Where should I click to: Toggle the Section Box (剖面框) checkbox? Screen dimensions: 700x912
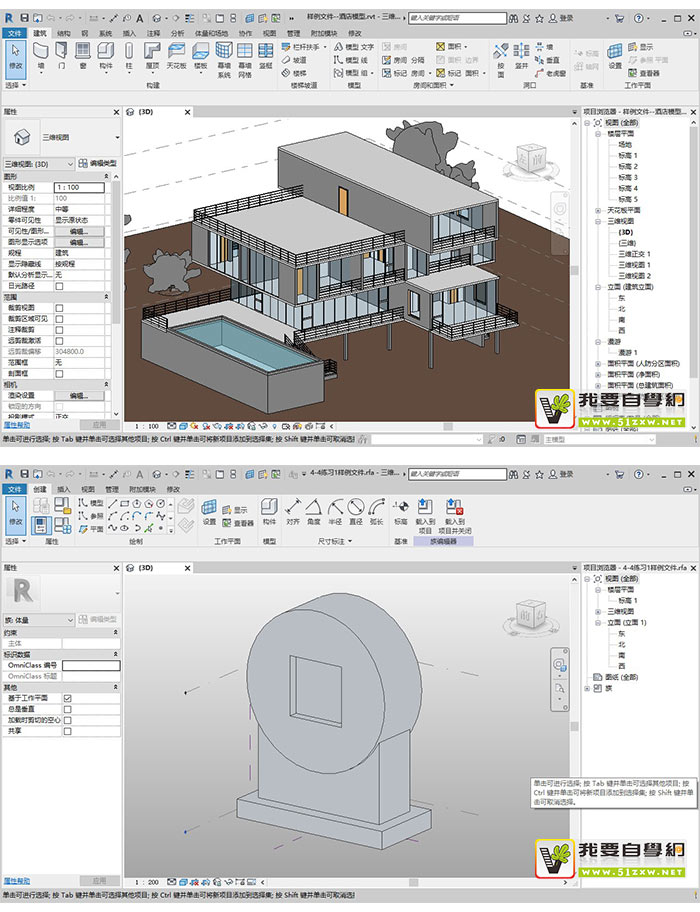(x=59, y=374)
